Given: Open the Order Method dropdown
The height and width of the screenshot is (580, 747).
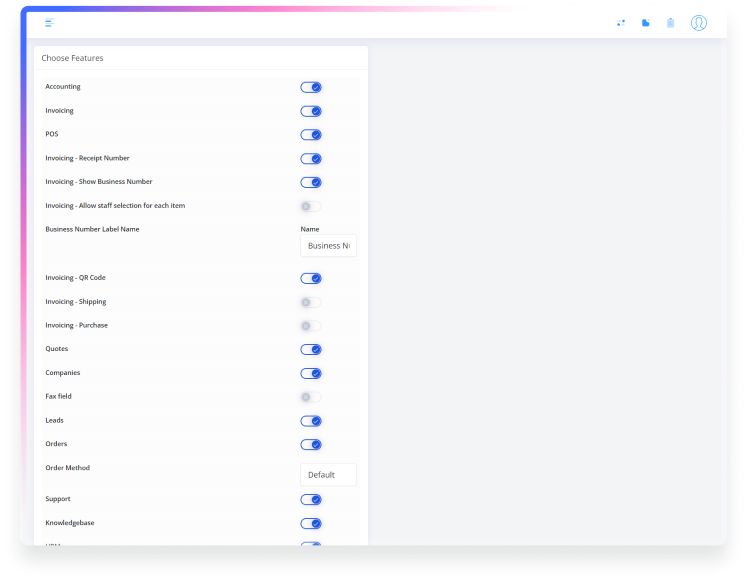Looking at the screenshot, I should tap(328, 475).
